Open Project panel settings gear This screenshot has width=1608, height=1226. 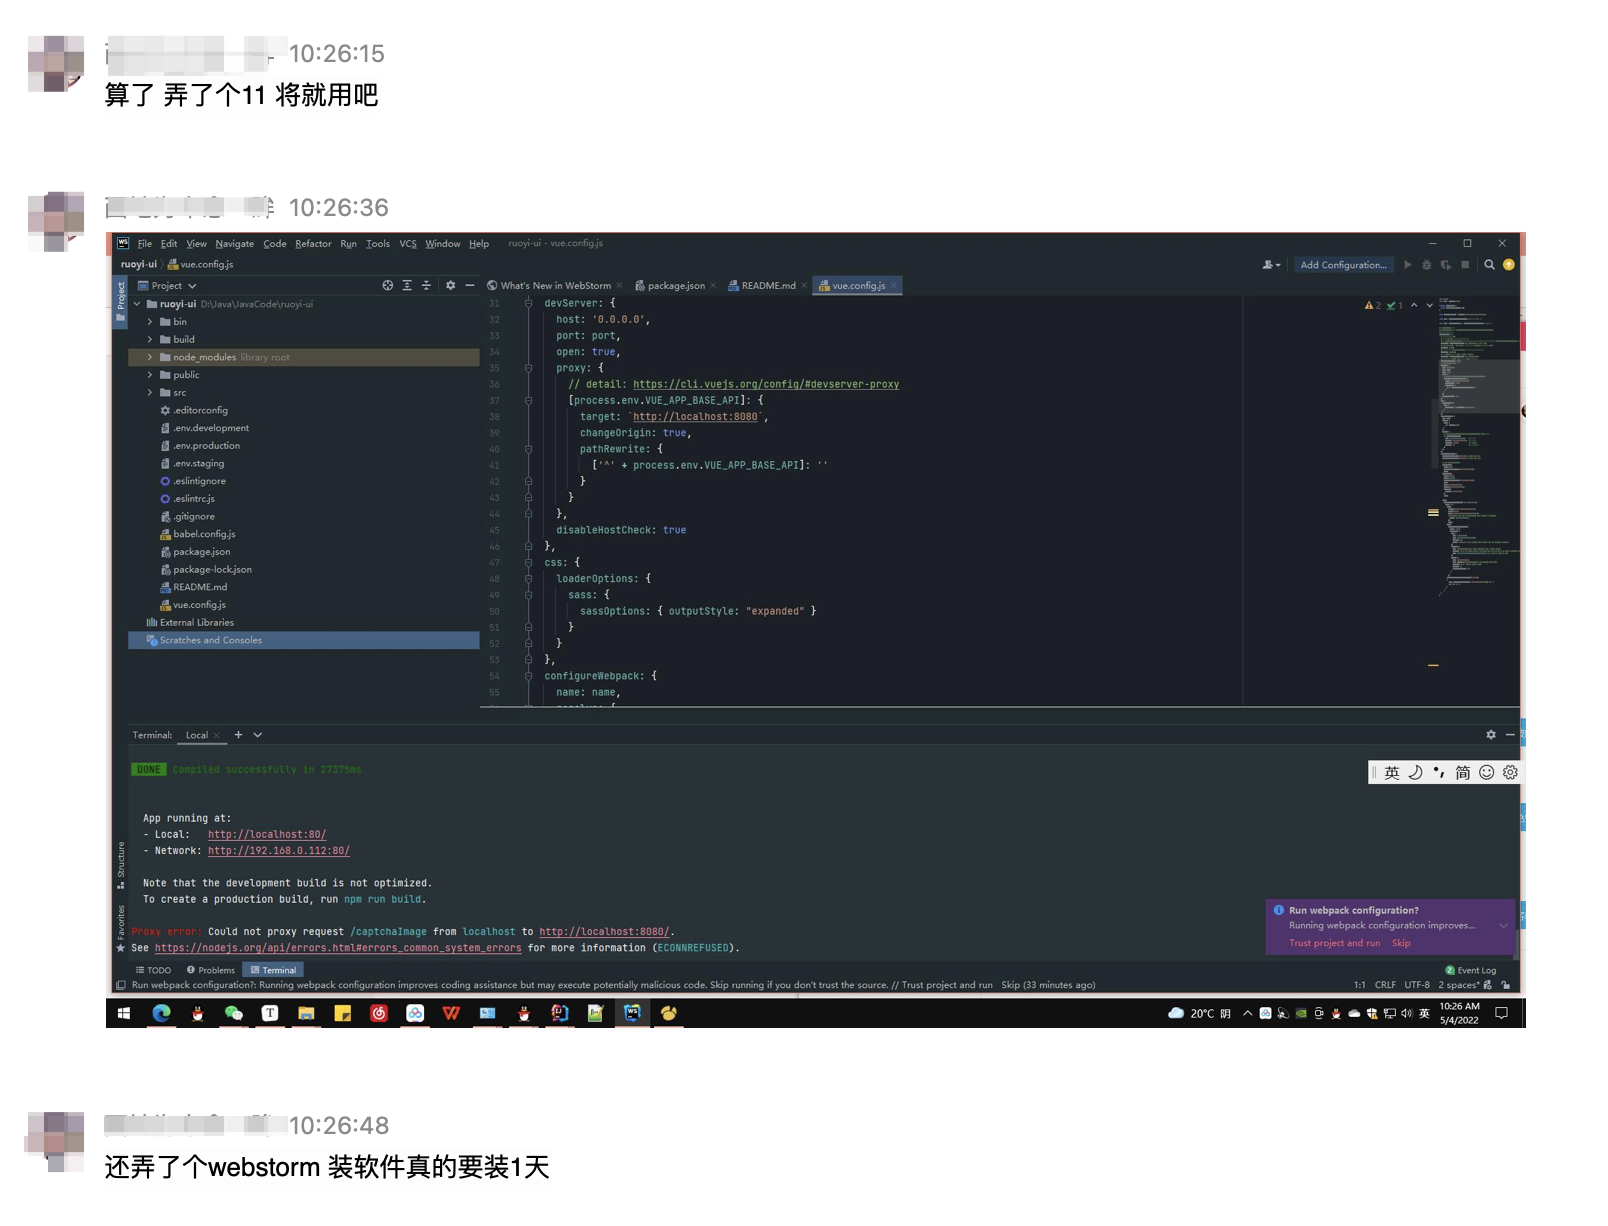[450, 286]
